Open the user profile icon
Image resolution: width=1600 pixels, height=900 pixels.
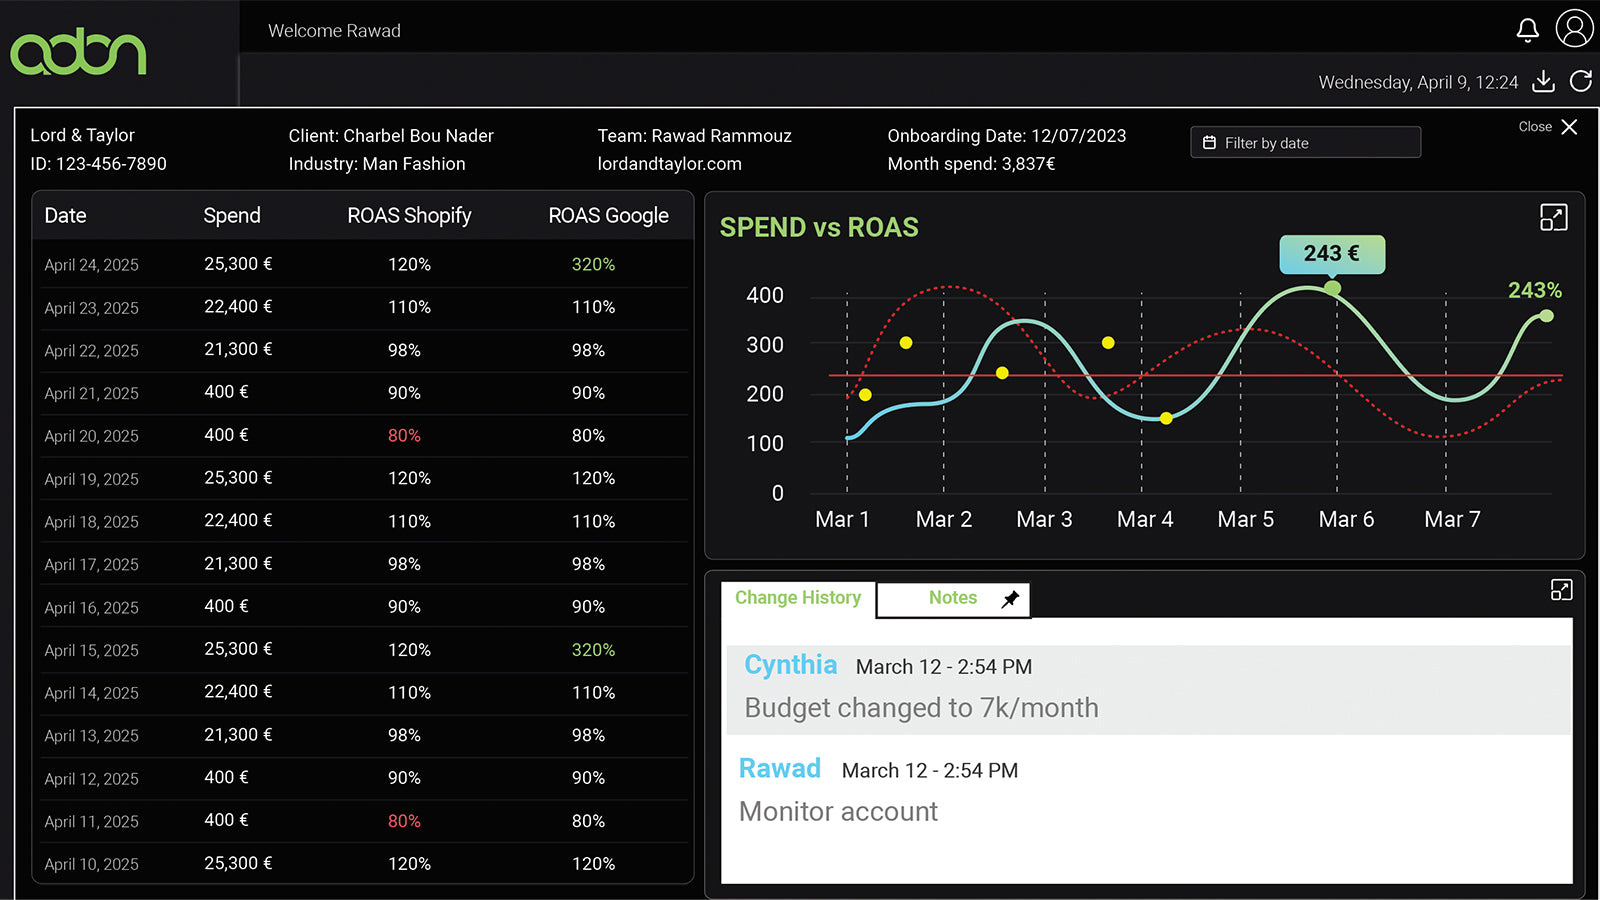(1574, 28)
